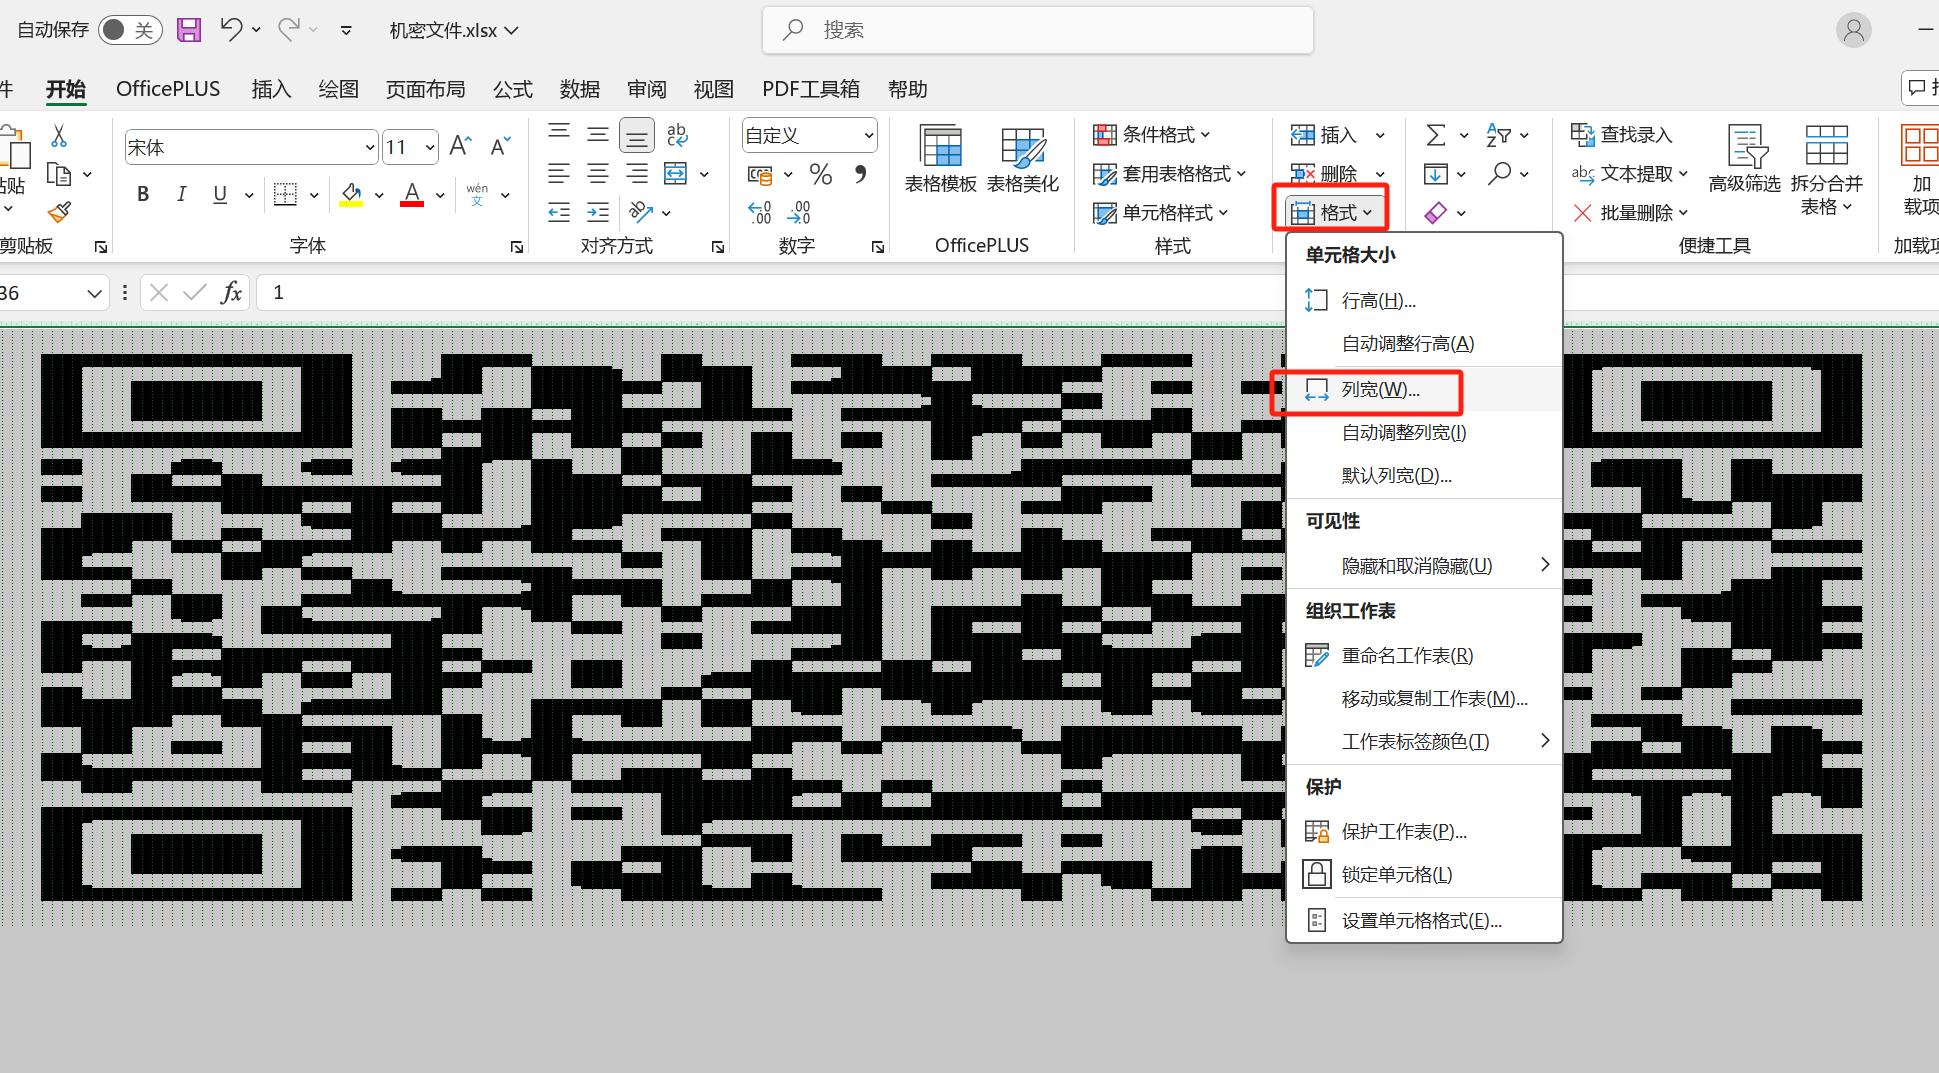Image resolution: width=1939 pixels, height=1073 pixels.
Task: Select 保护工作表(P)... menu item
Action: [1424, 831]
